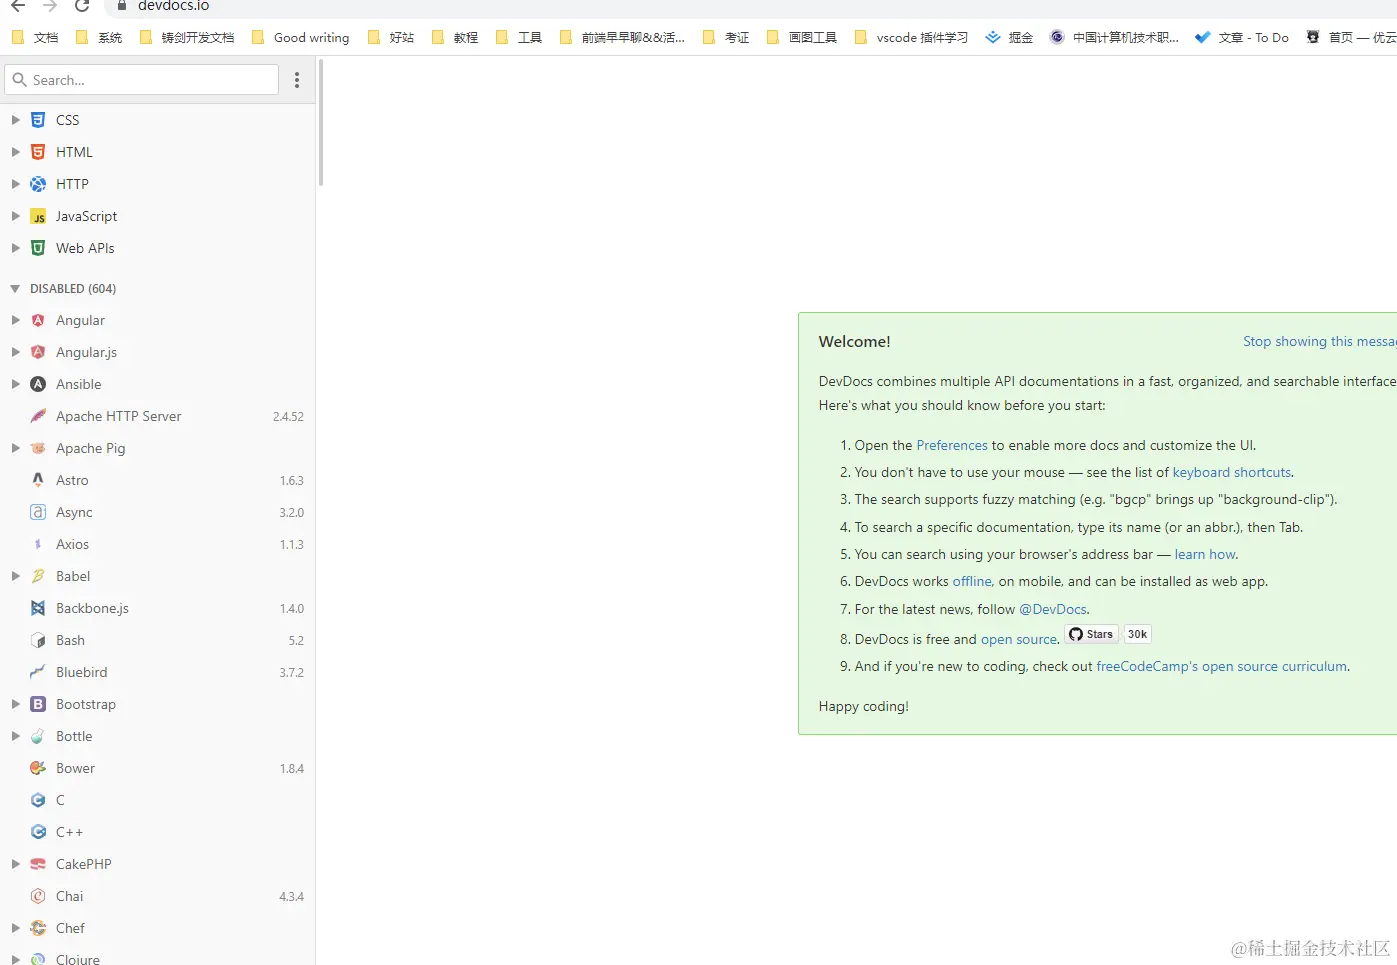Click the C language icon
Viewport: 1397px width, 965px height.
[x=38, y=800]
